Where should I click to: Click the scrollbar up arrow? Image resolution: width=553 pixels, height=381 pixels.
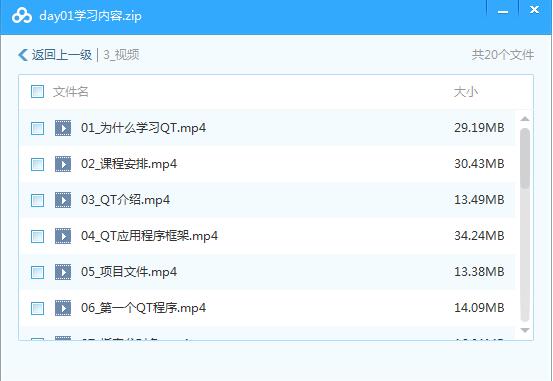tap(525, 119)
